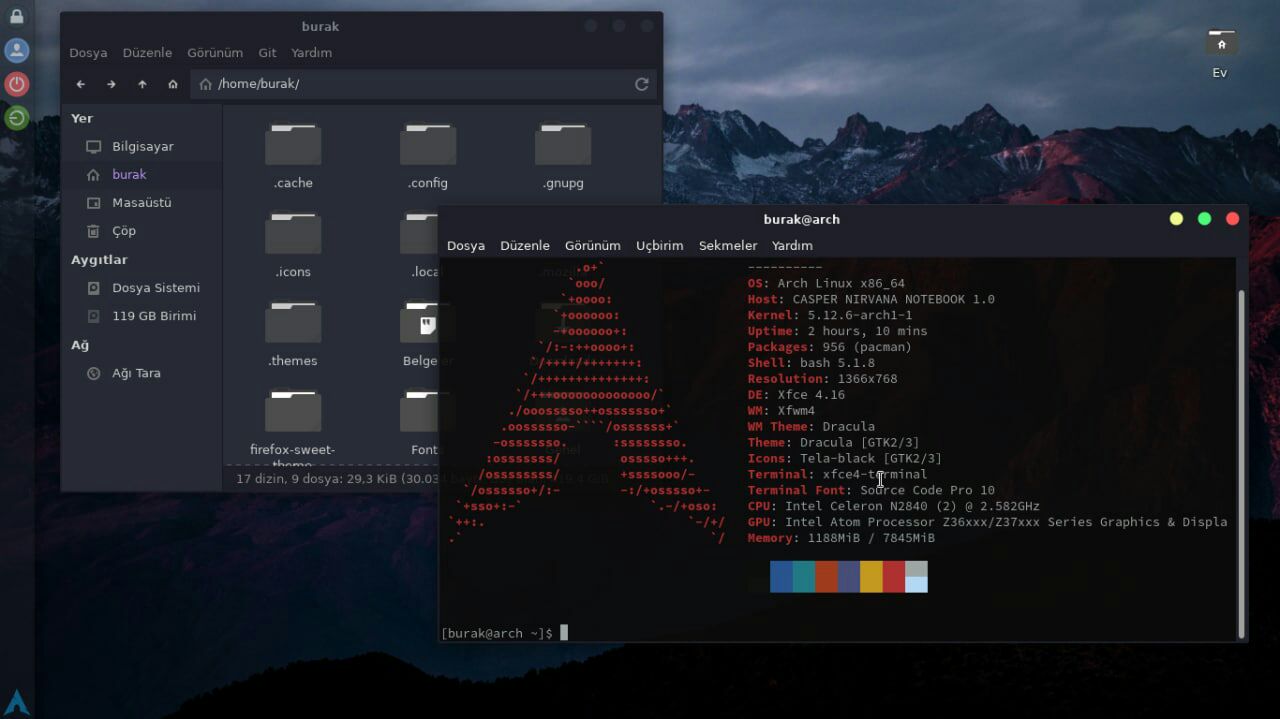Image resolution: width=1280 pixels, height=719 pixels.
Task: Click the yellow color block in neofetch
Action: [871, 577]
